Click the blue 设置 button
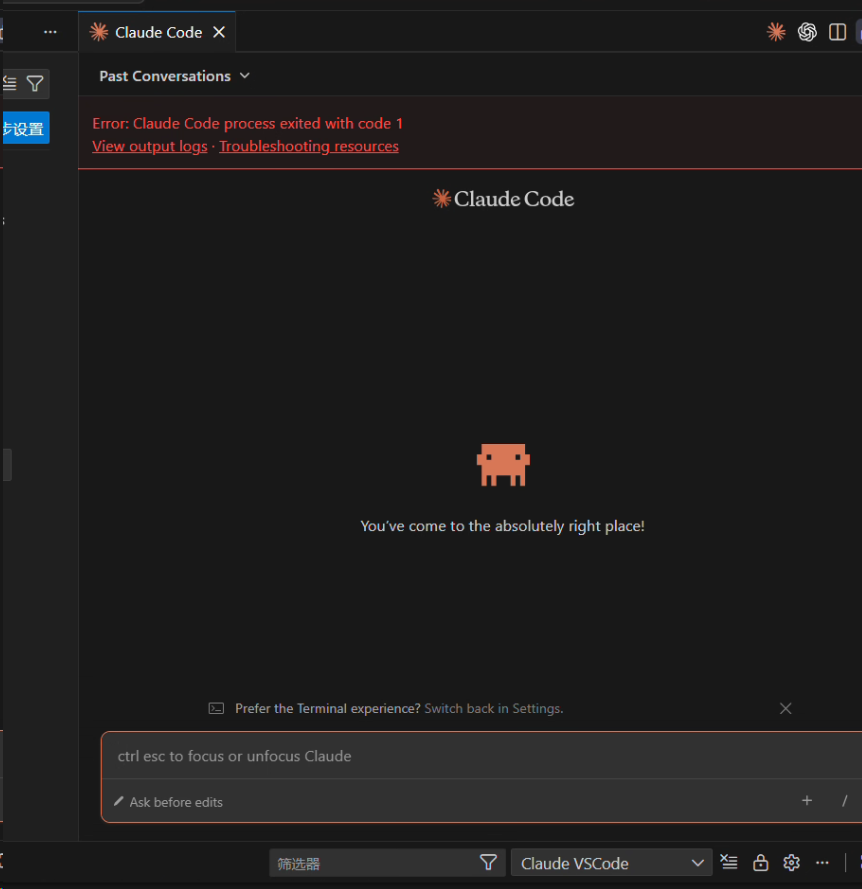 (x=25, y=128)
